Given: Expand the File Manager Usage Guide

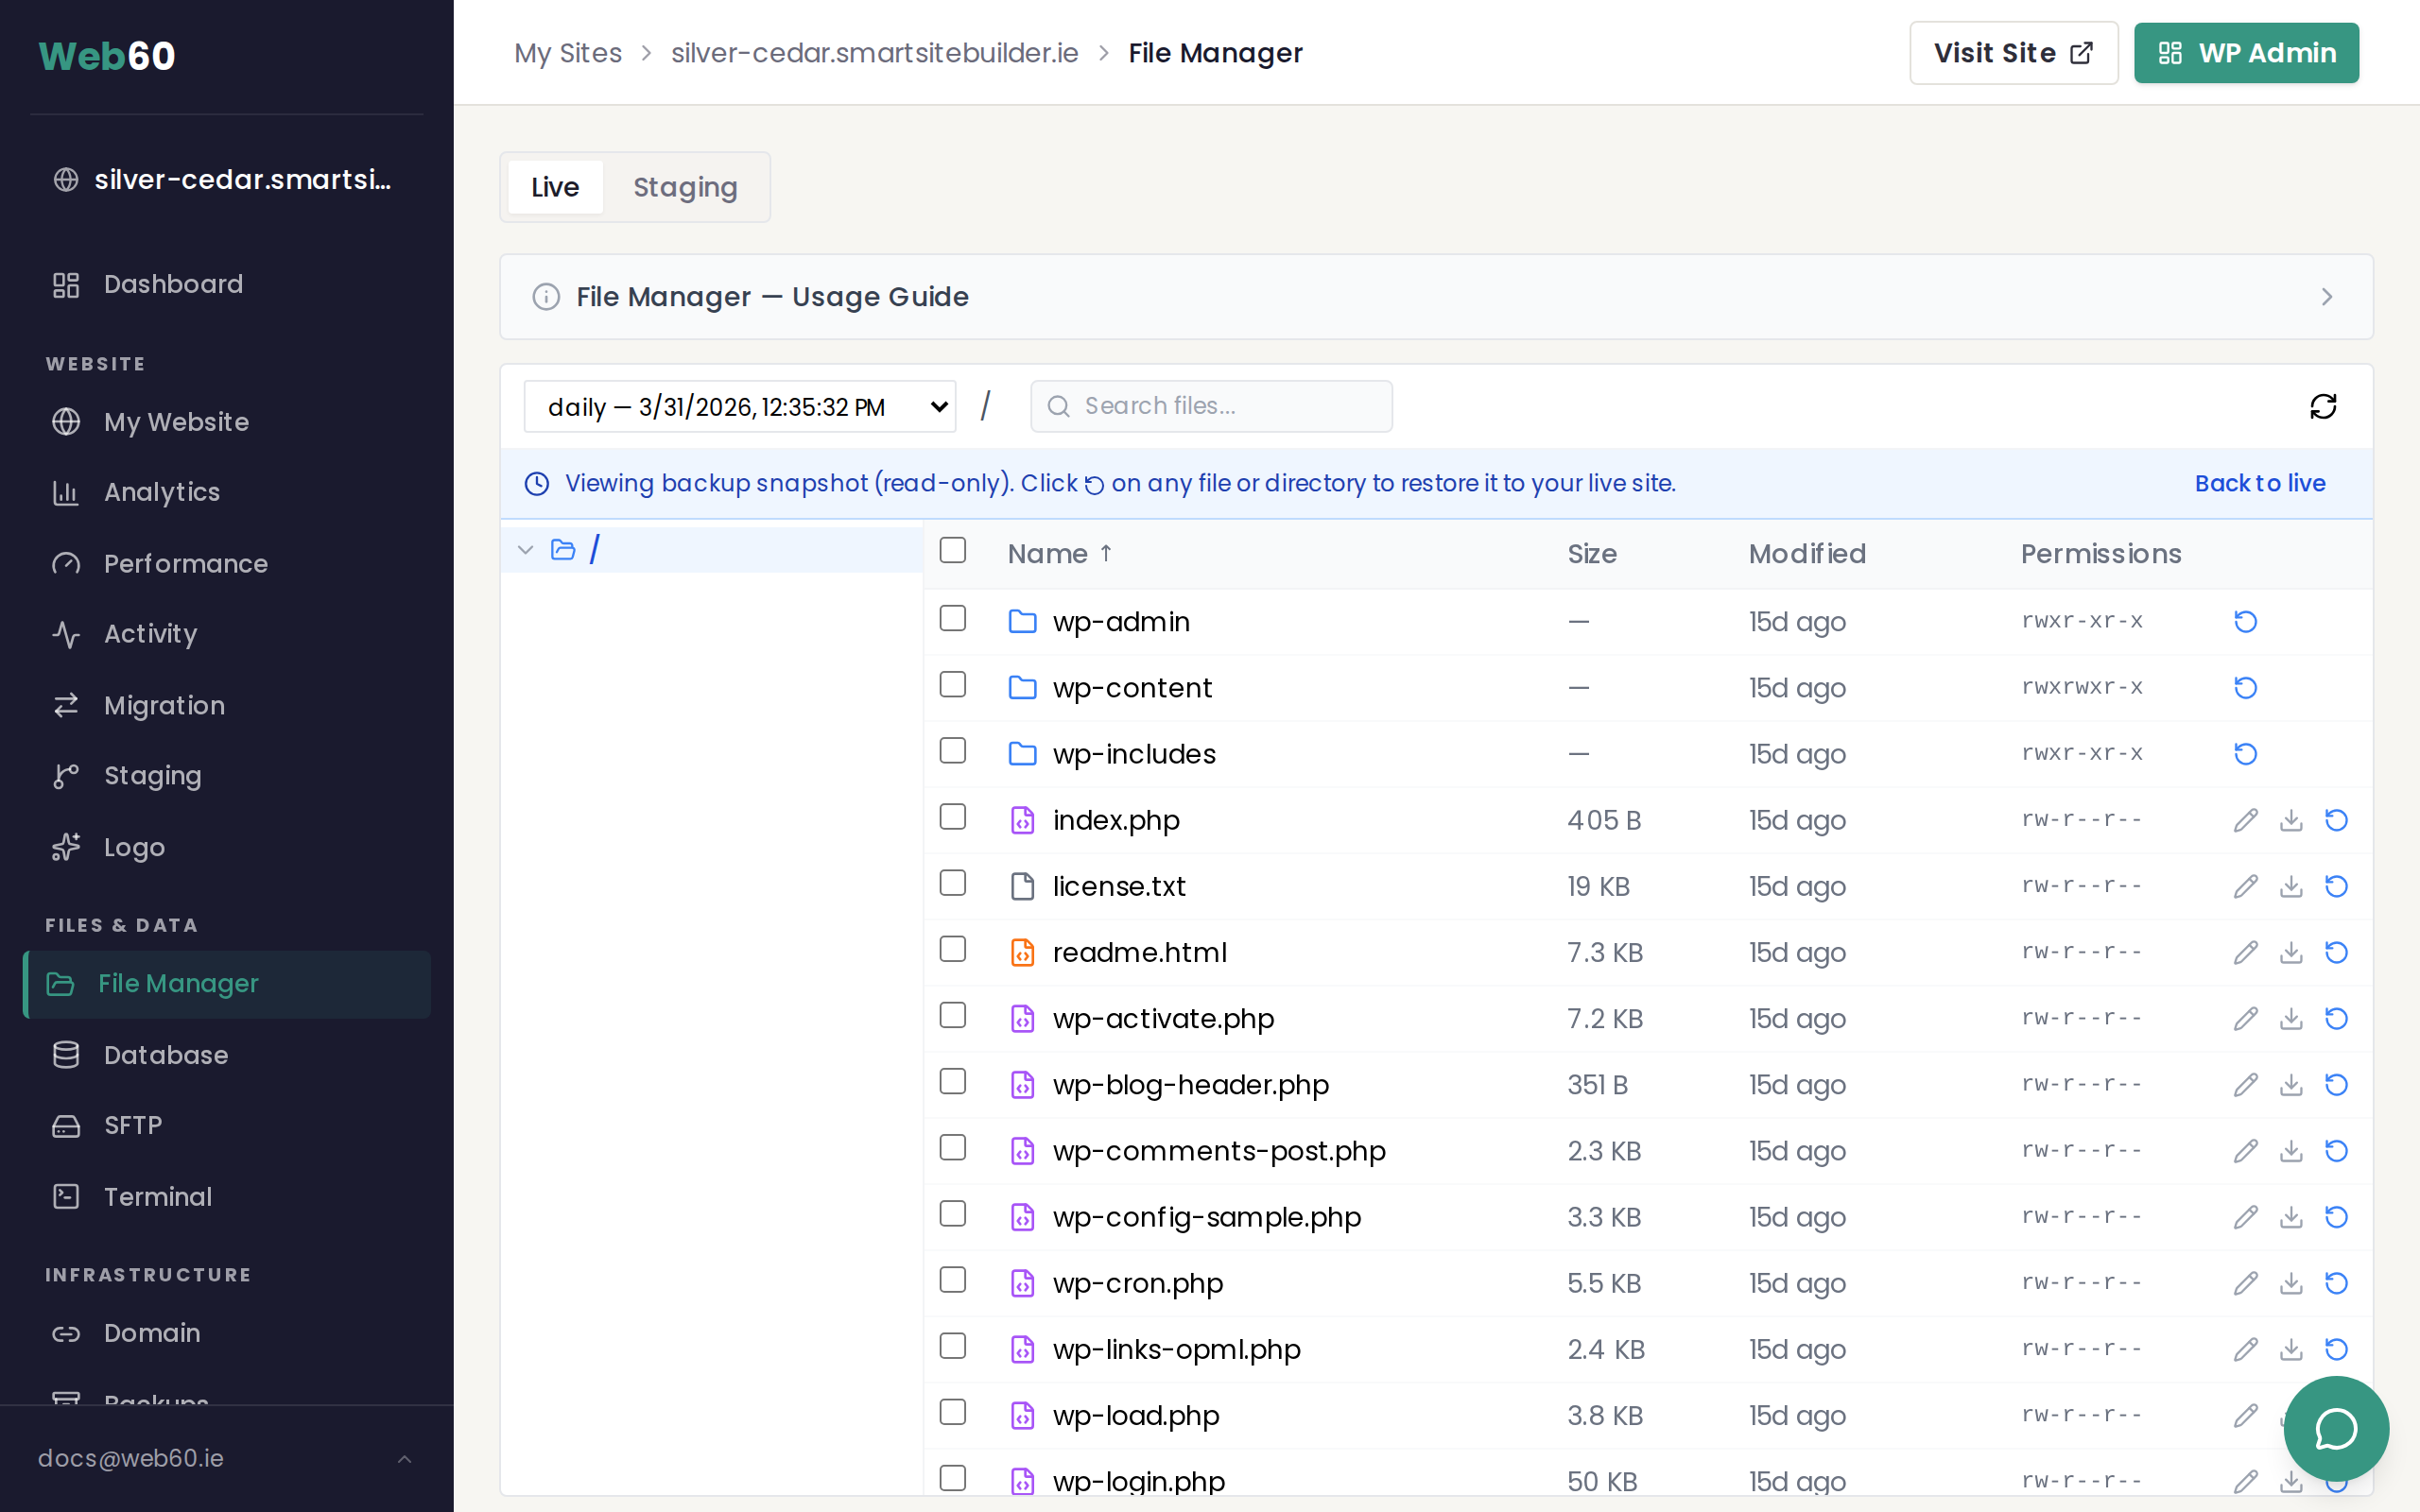Looking at the screenshot, I should tap(2327, 296).
